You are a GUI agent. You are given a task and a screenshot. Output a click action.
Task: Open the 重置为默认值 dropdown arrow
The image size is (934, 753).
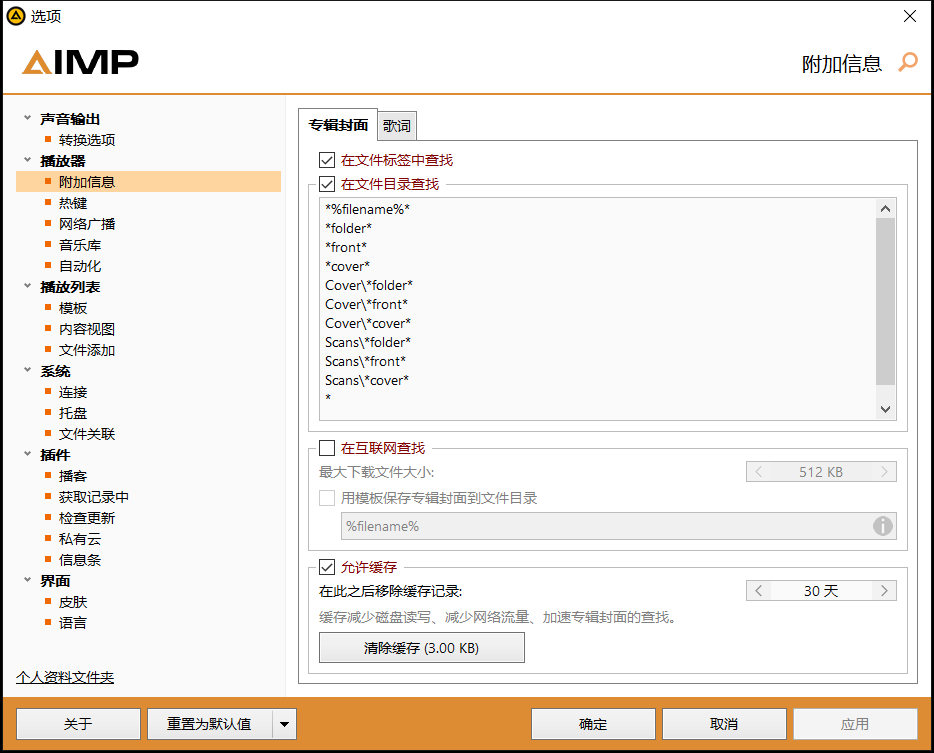[x=284, y=724]
